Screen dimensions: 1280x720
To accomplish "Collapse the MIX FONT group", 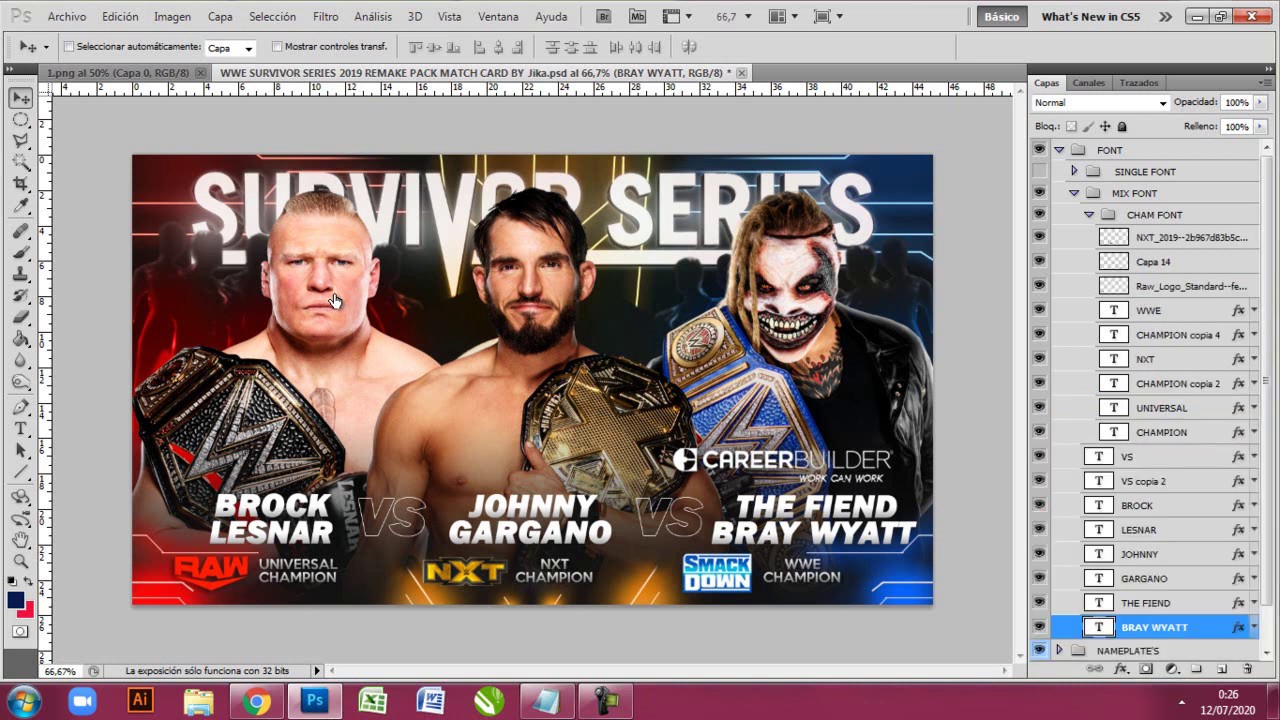I will tap(1074, 193).
